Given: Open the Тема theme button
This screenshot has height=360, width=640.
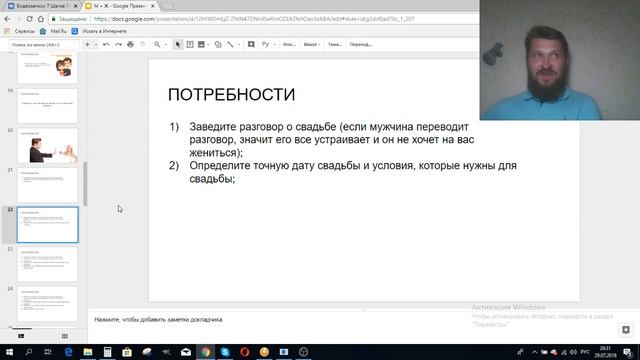Looking at the screenshot, I should point(335,44).
